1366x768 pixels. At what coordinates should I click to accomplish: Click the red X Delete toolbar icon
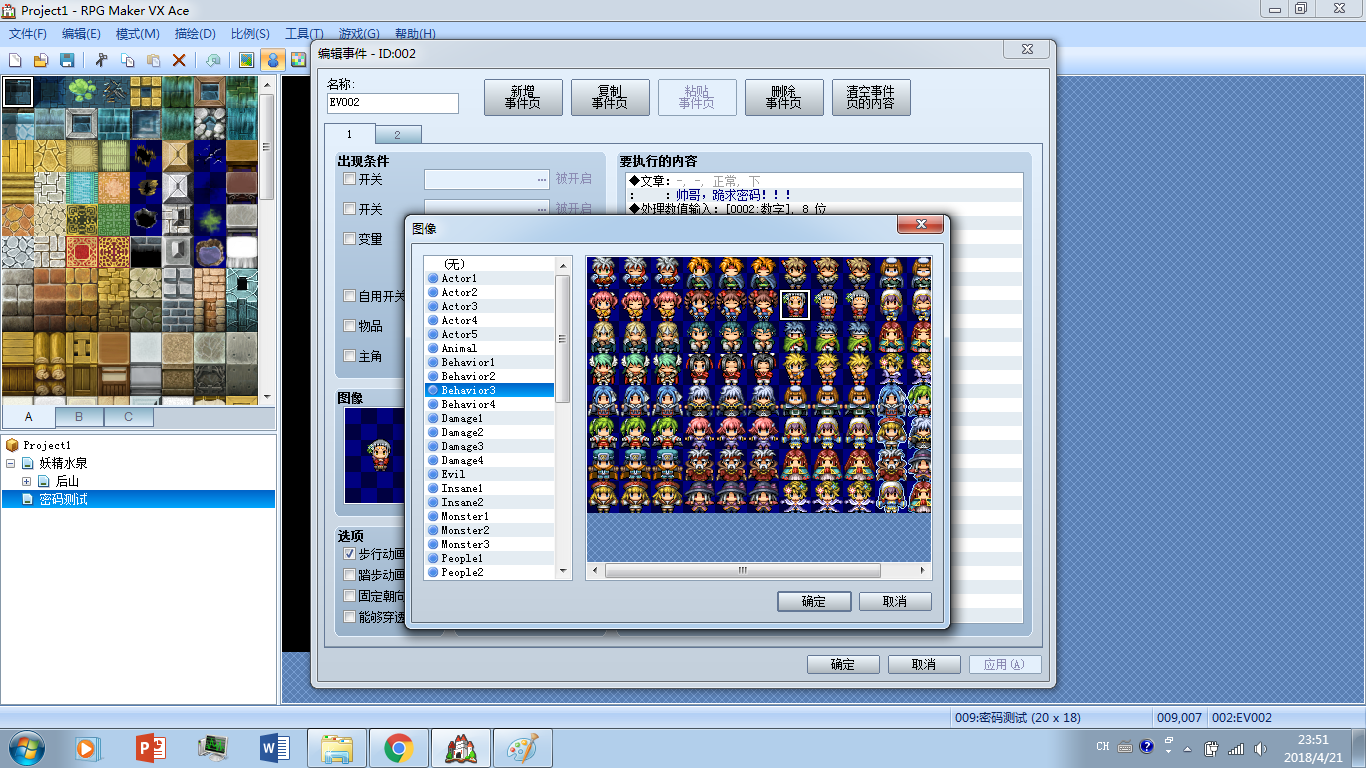179,60
